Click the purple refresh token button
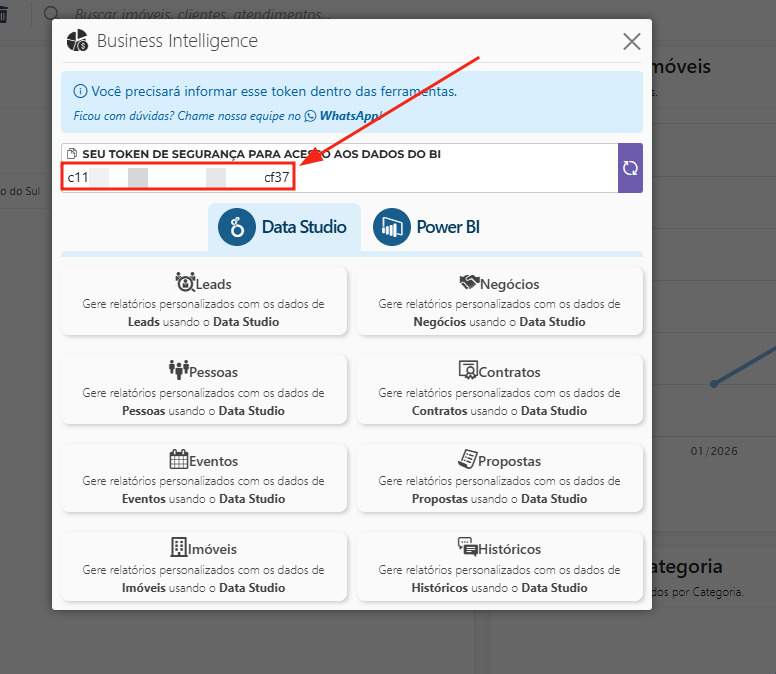The width and height of the screenshot is (776, 674). 630,168
